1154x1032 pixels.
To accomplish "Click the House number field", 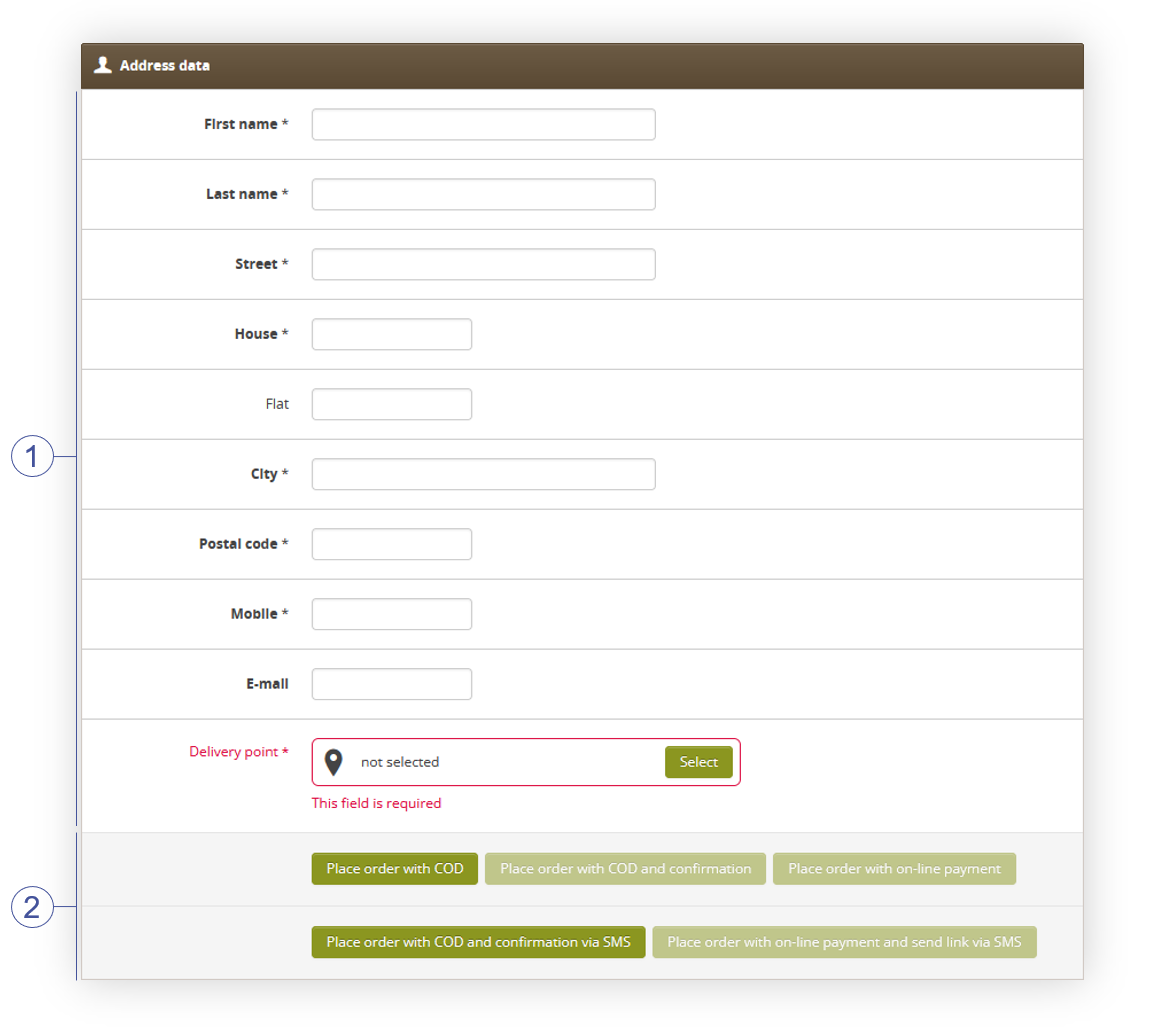I will [x=392, y=334].
